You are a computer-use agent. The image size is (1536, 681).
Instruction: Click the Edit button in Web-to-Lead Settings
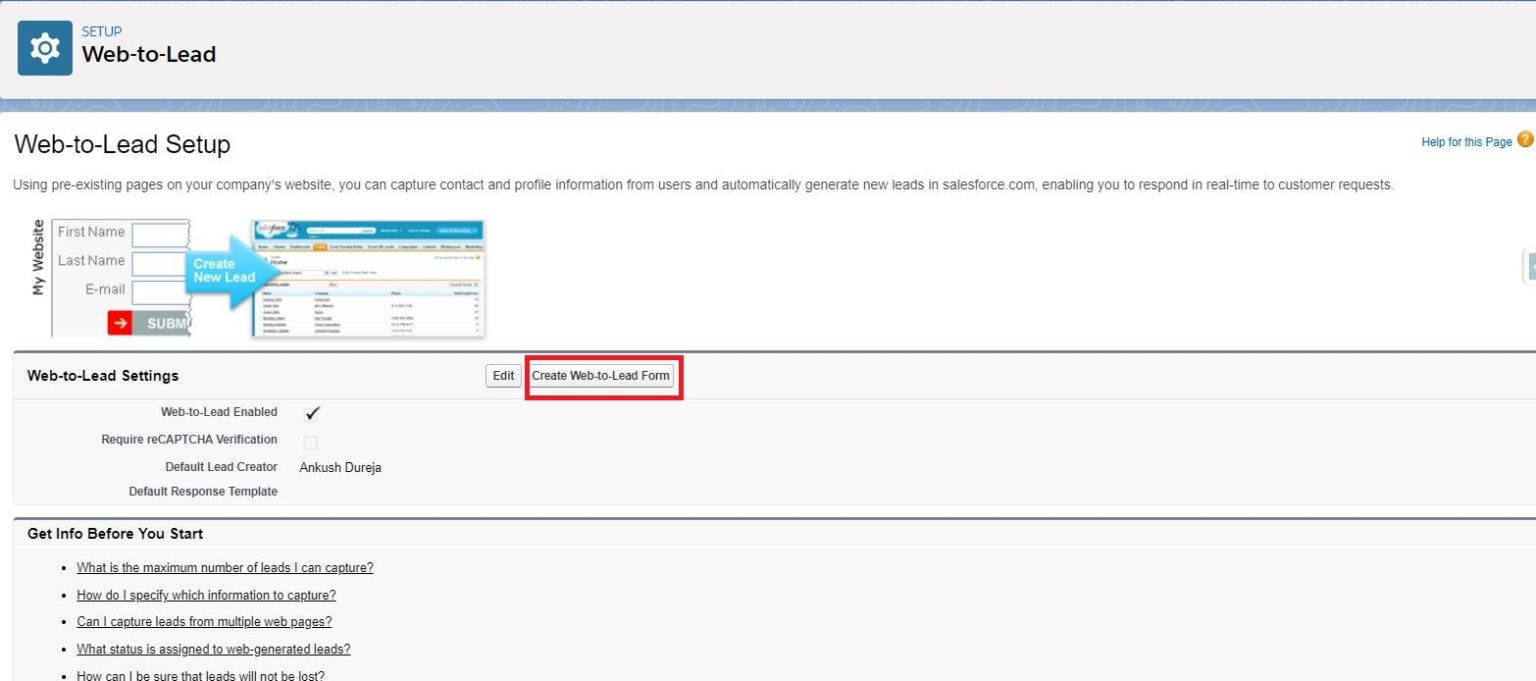click(502, 375)
